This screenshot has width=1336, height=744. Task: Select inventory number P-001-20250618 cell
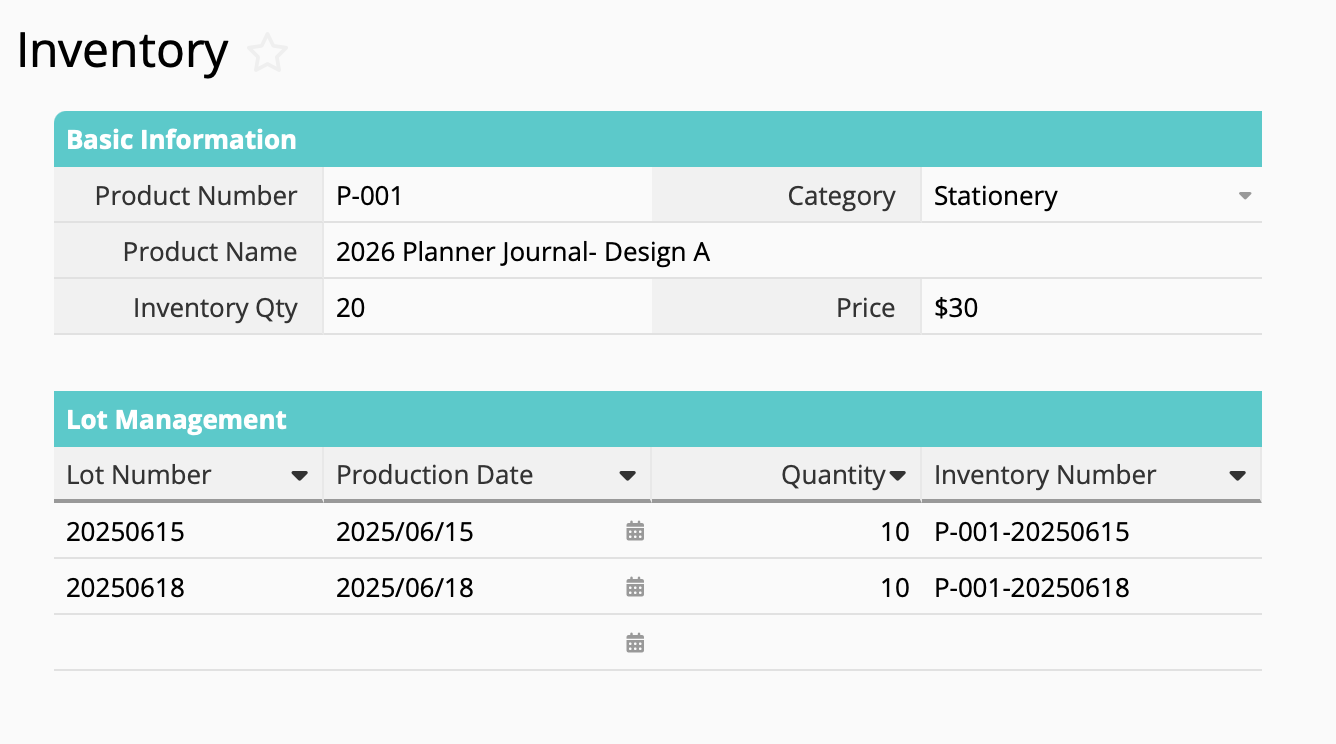pyautogui.click(x=1090, y=587)
